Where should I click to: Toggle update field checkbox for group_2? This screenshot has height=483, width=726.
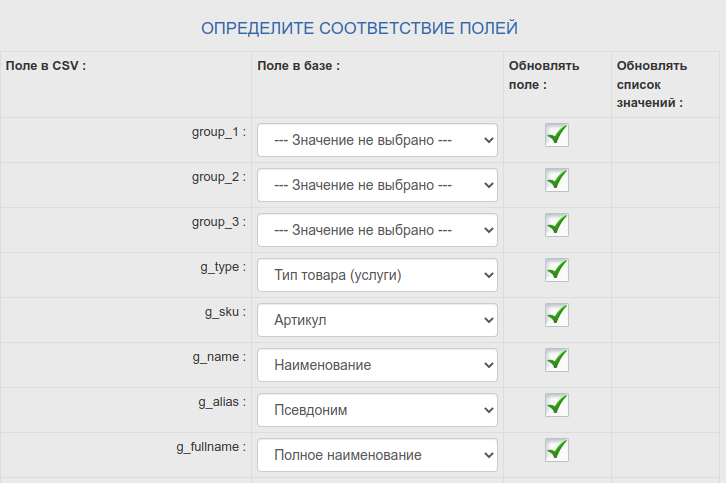[557, 180]
